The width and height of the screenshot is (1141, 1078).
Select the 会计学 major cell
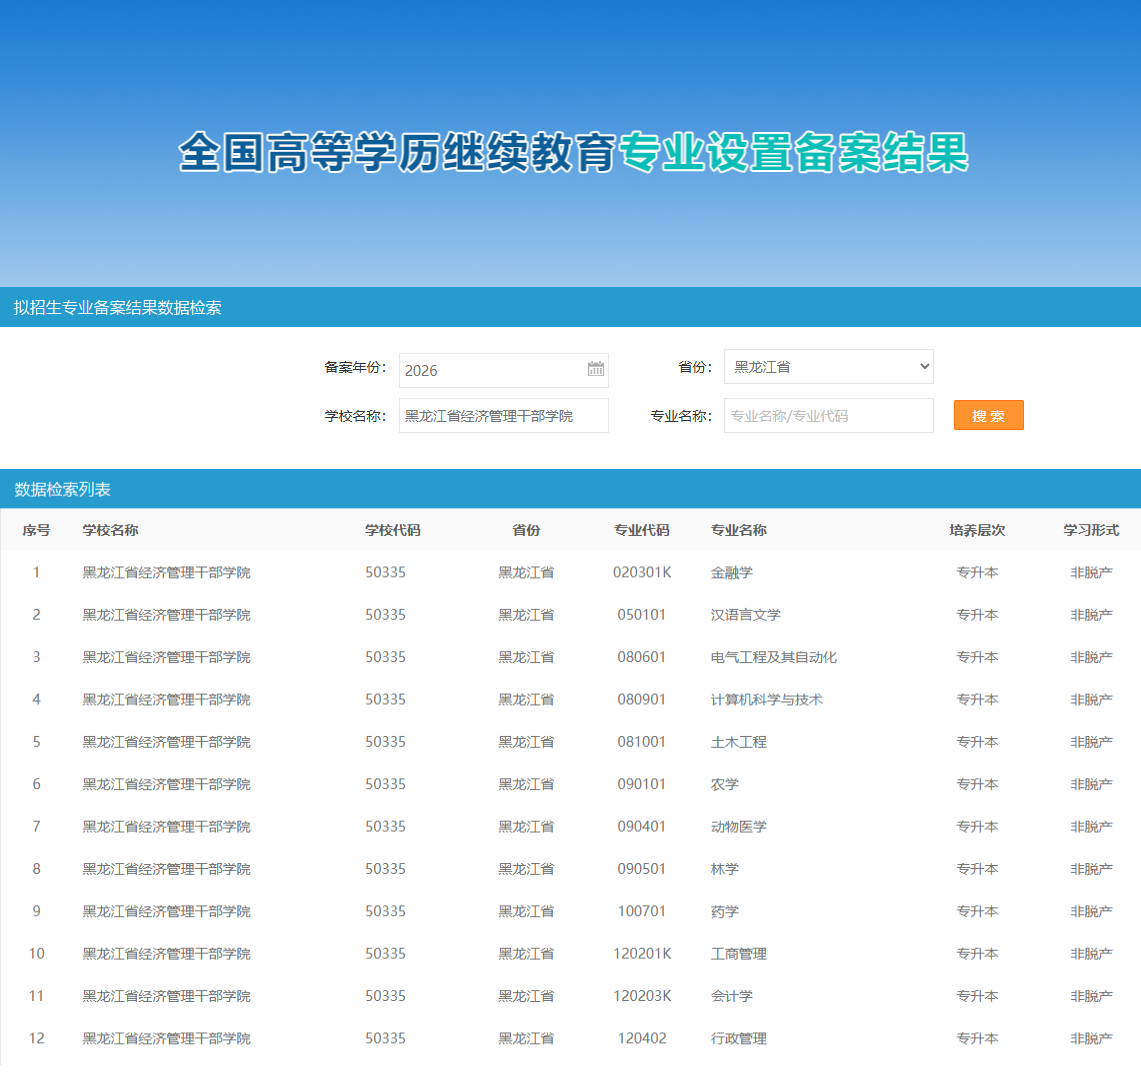coord(731,996)
